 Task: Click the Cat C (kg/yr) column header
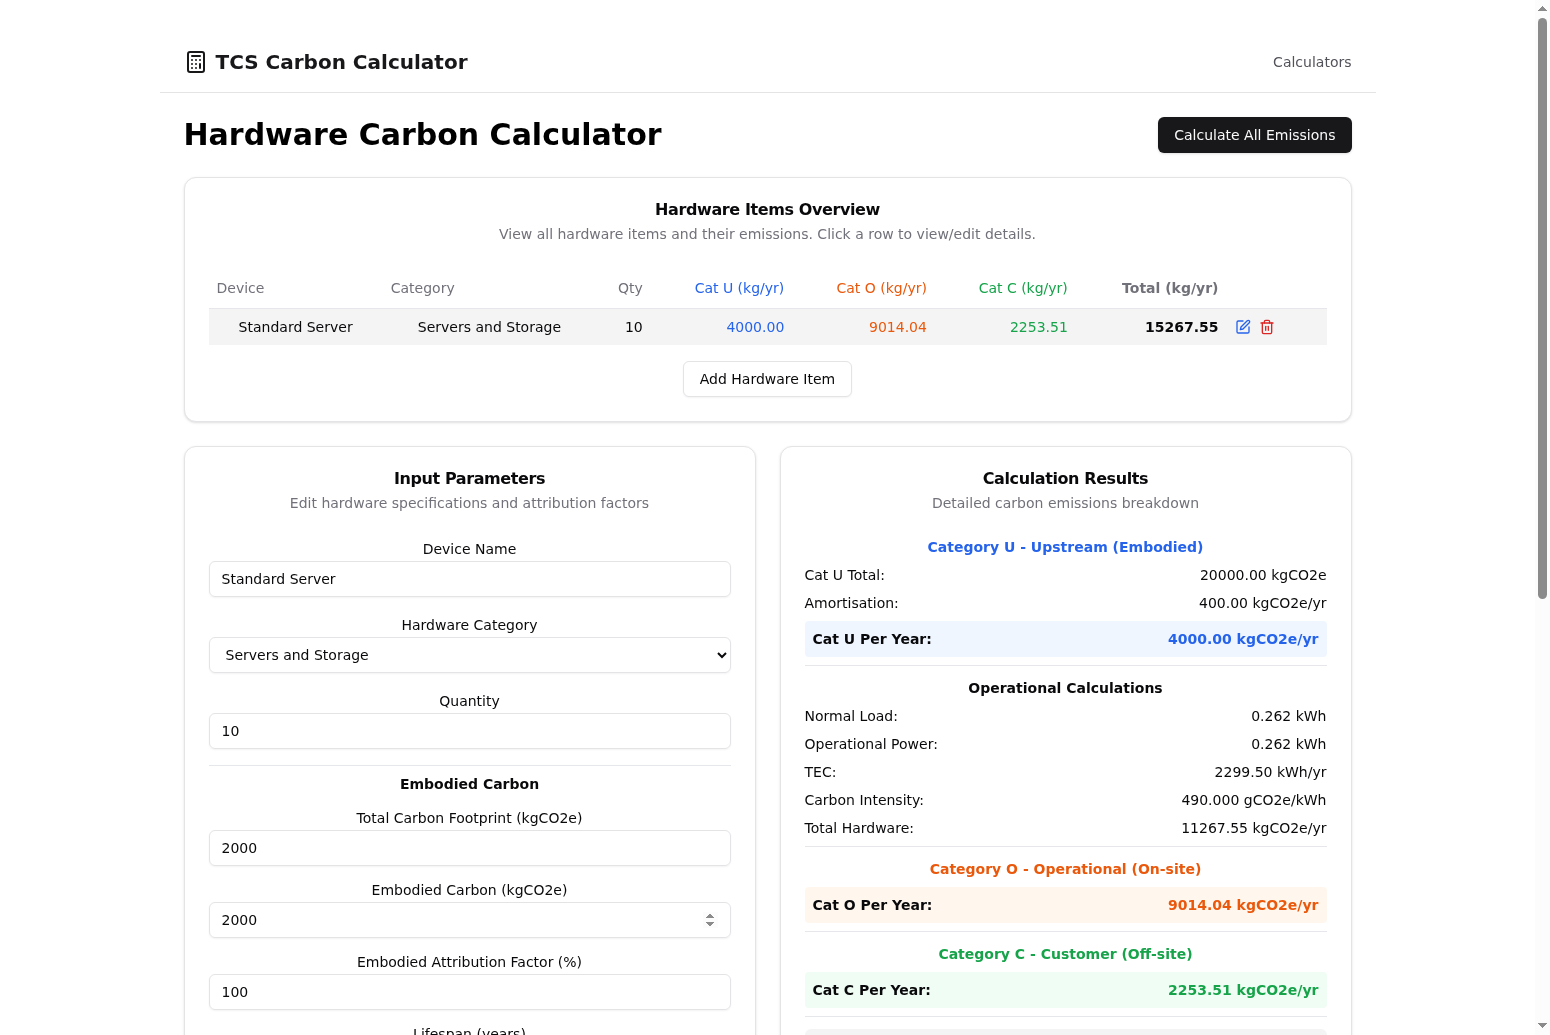coord(1022,288)
